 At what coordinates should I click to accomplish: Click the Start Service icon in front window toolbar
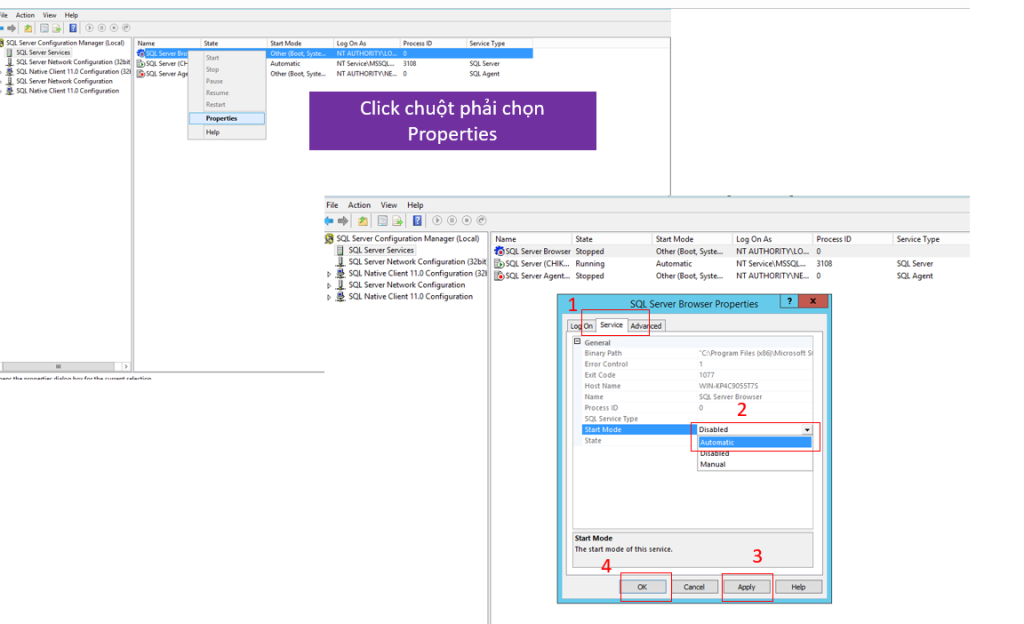[x=437, y=221]
